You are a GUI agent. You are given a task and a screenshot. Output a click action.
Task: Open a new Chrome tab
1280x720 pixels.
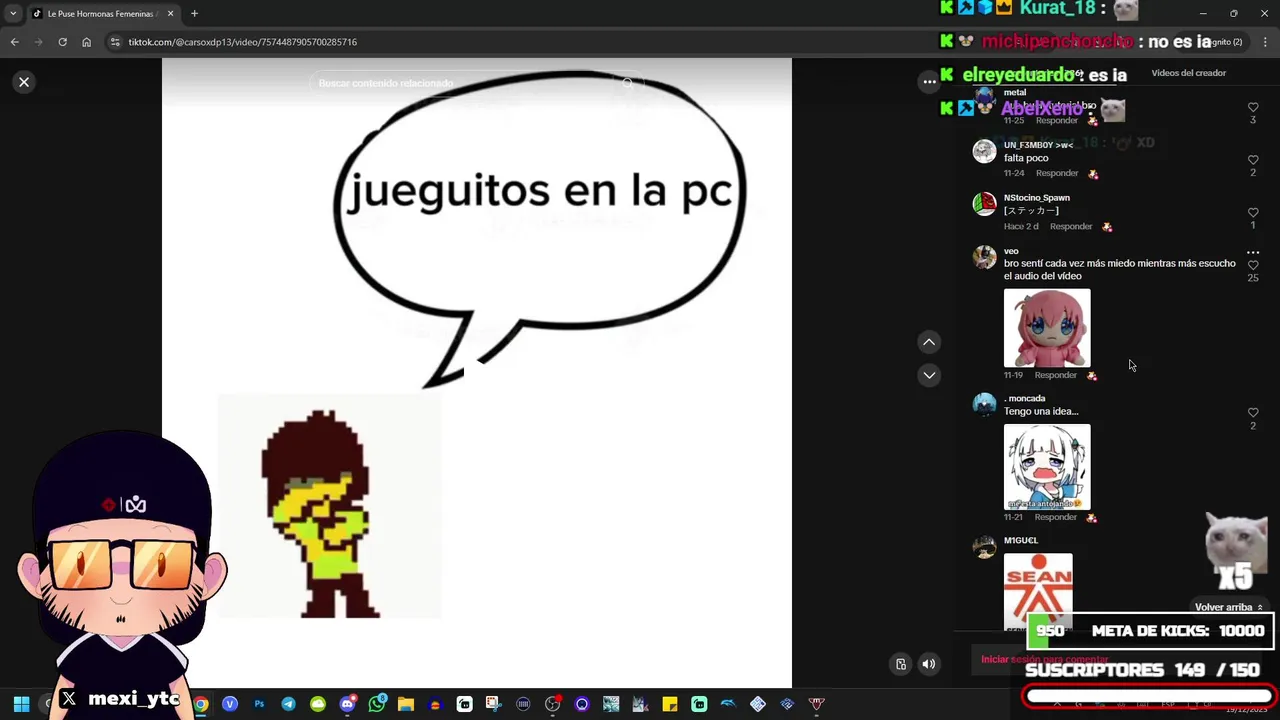194,14
